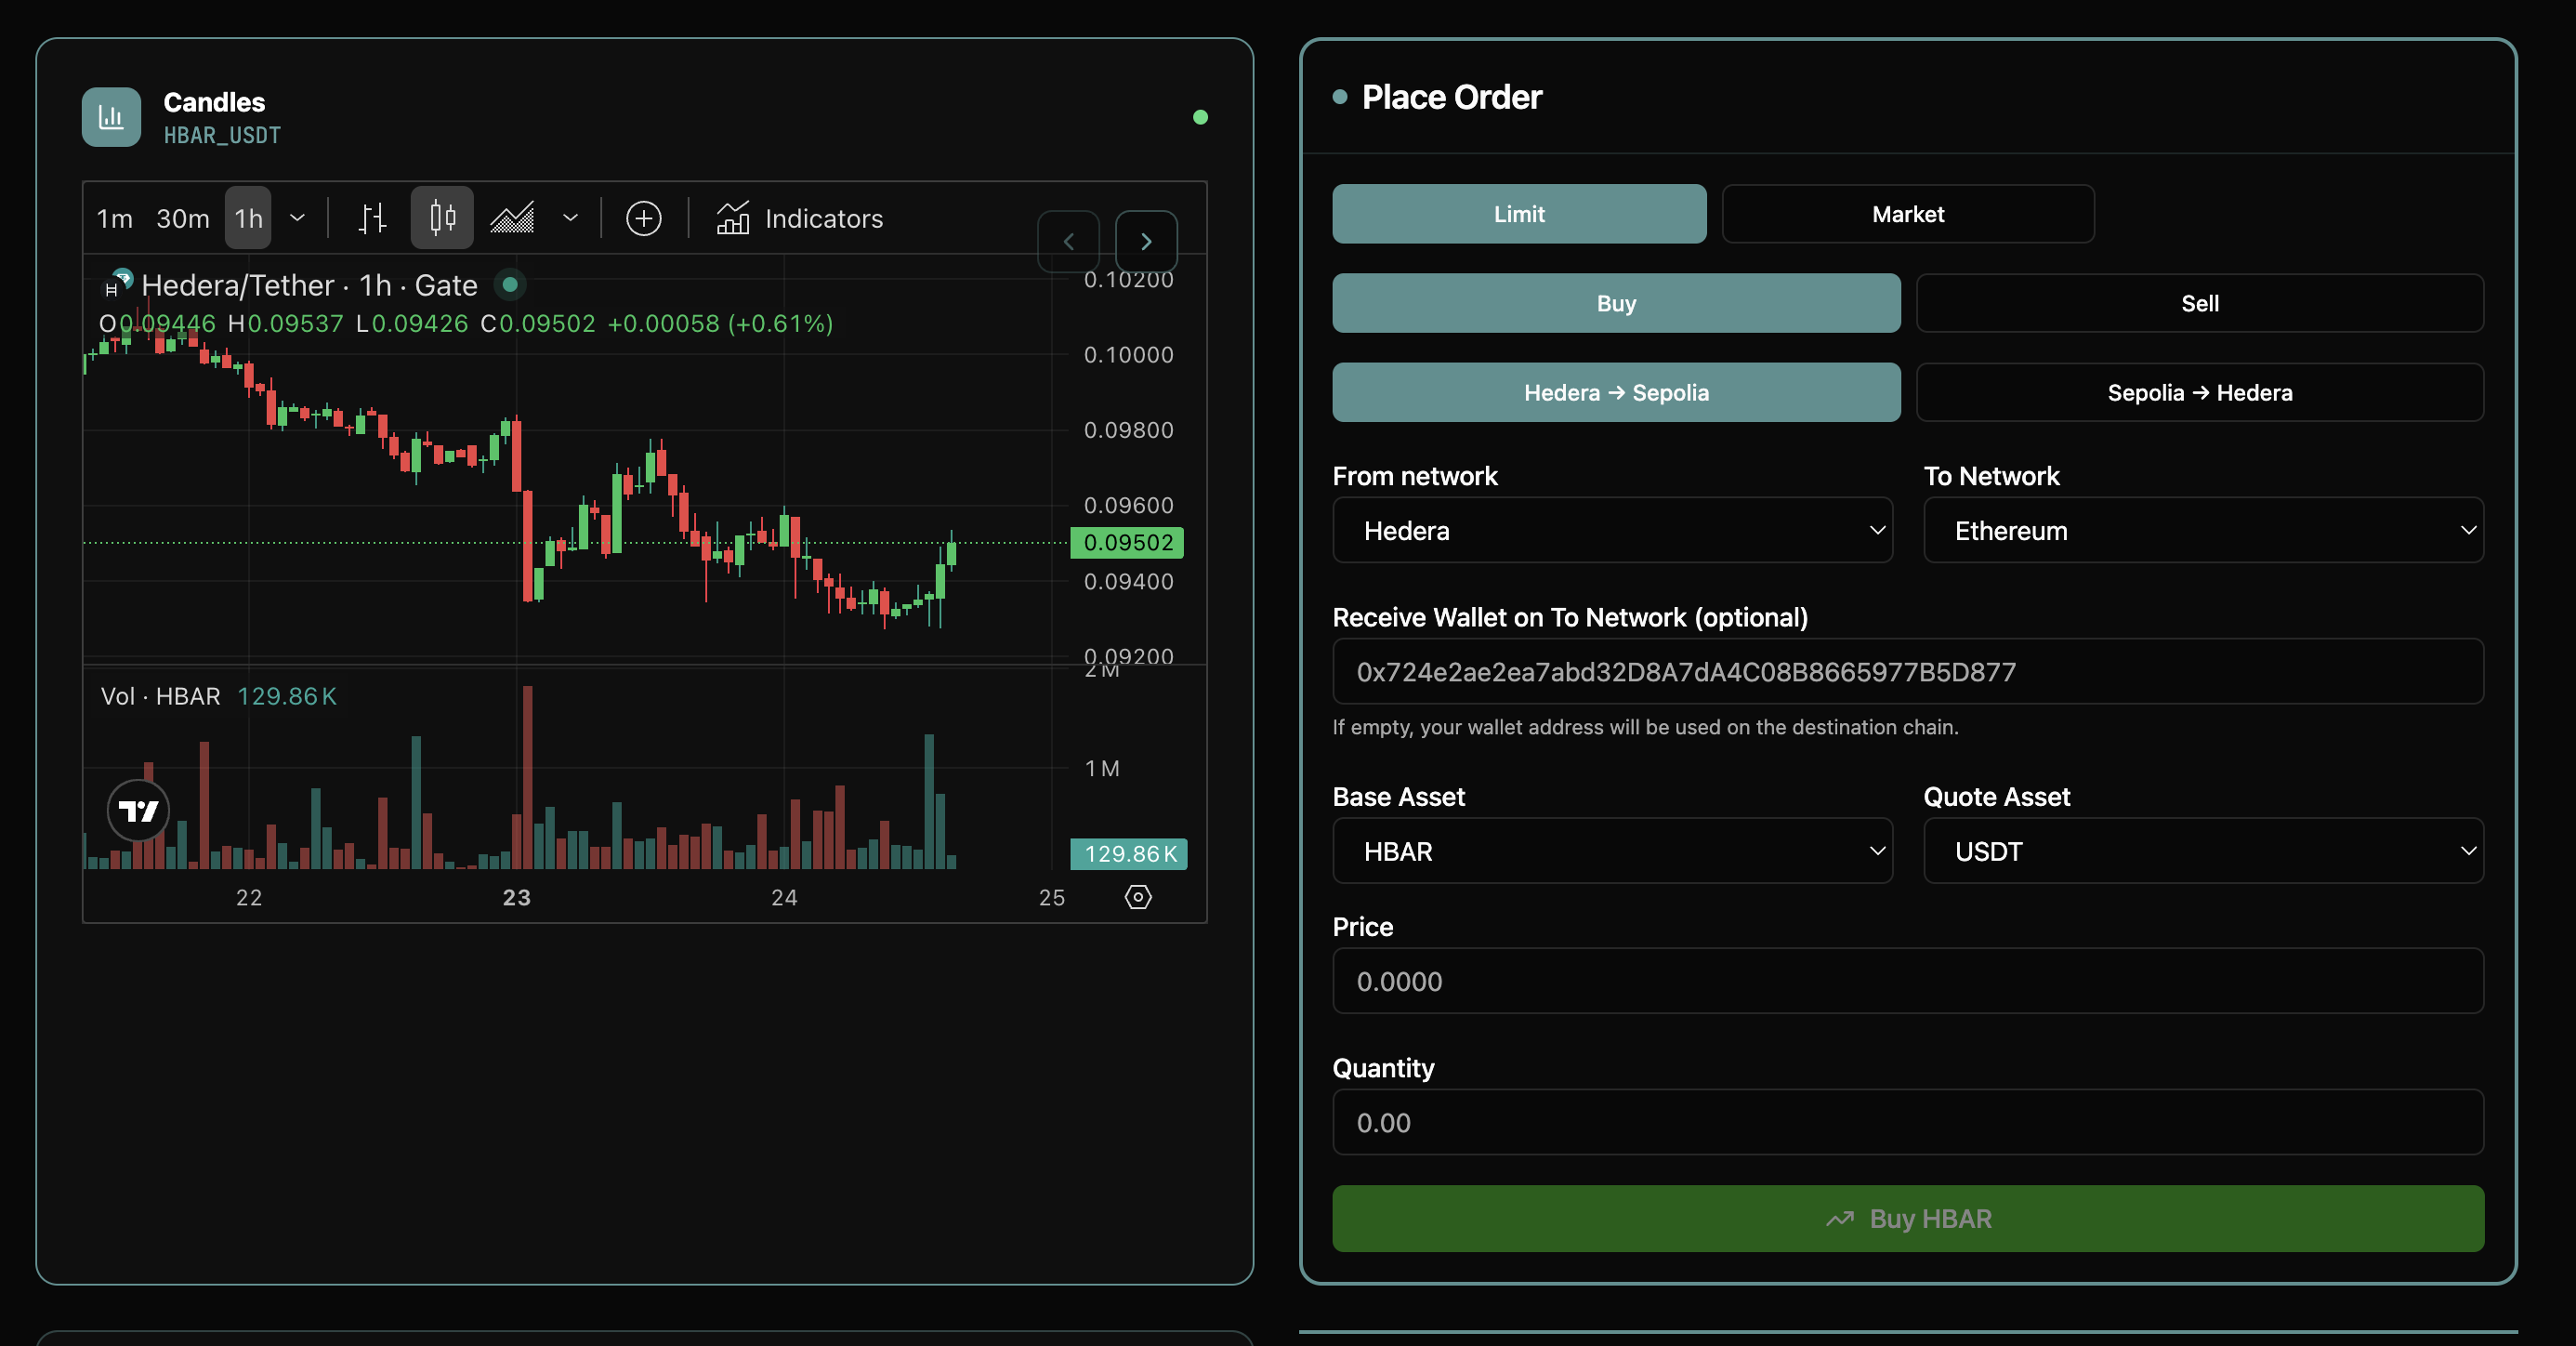Screen dimensions: 2576x1346
Task: Click the TradingView logo
Action: pos(138,810)
